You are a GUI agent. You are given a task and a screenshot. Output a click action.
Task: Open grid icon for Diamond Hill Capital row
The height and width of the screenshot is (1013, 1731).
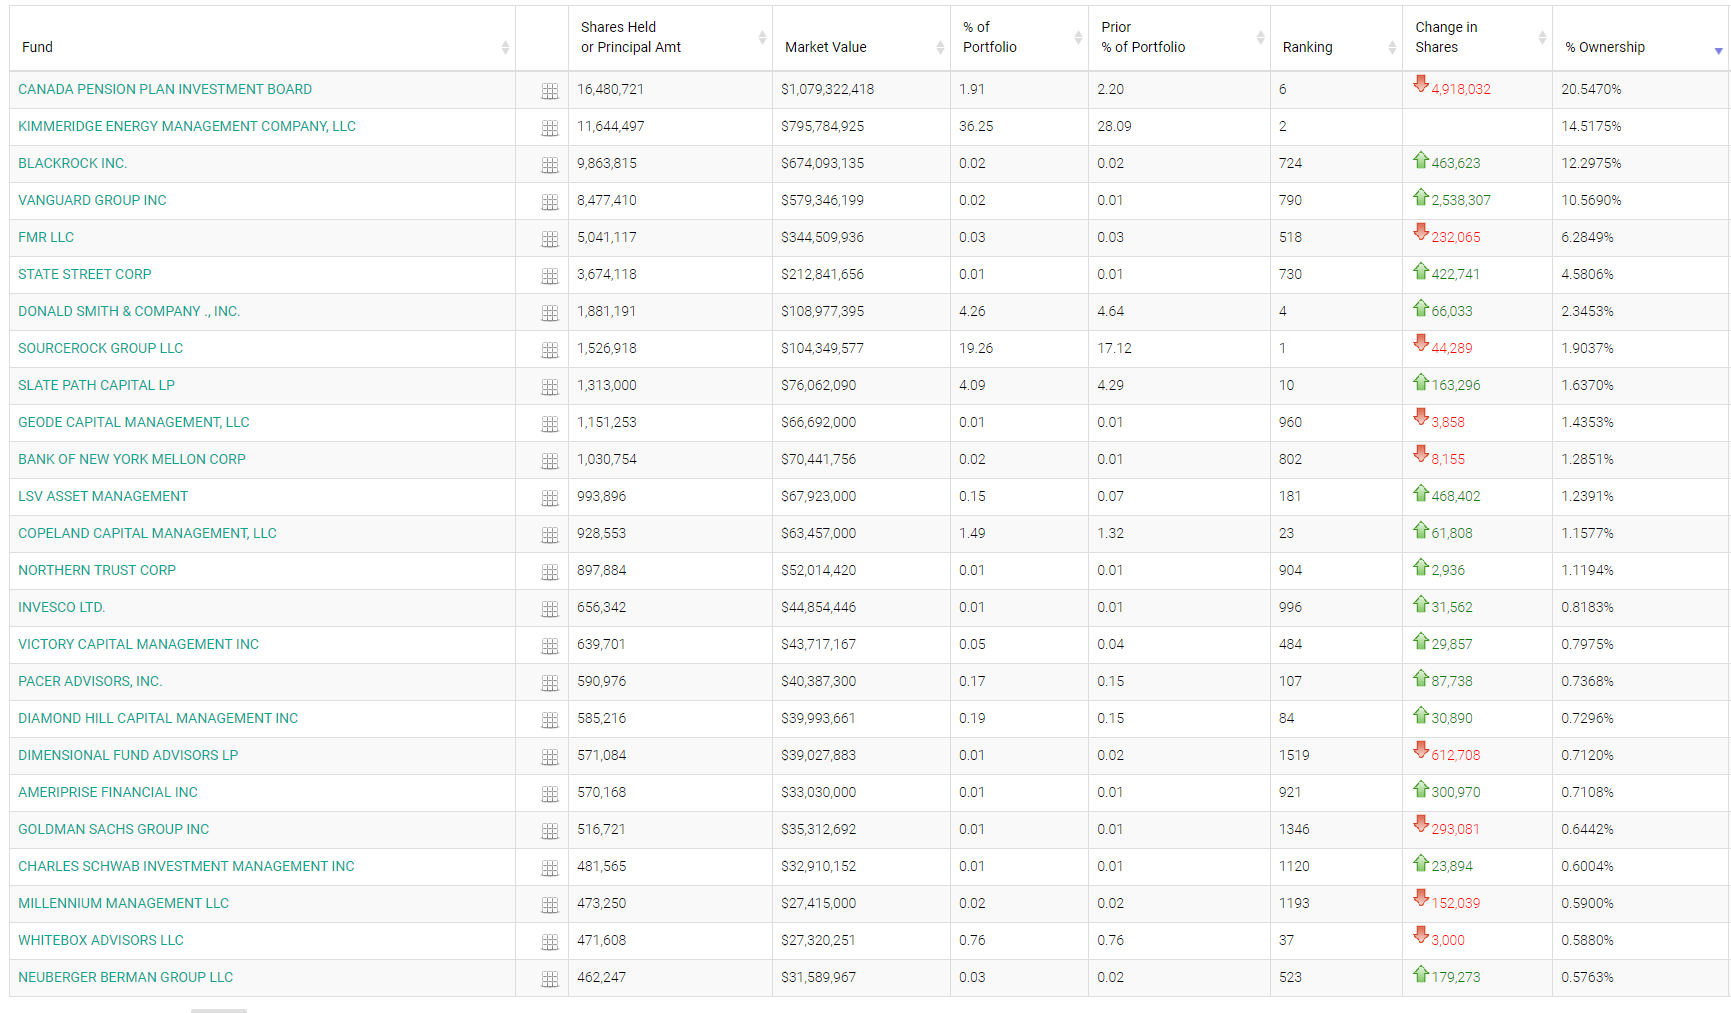[x=550, y=720]
